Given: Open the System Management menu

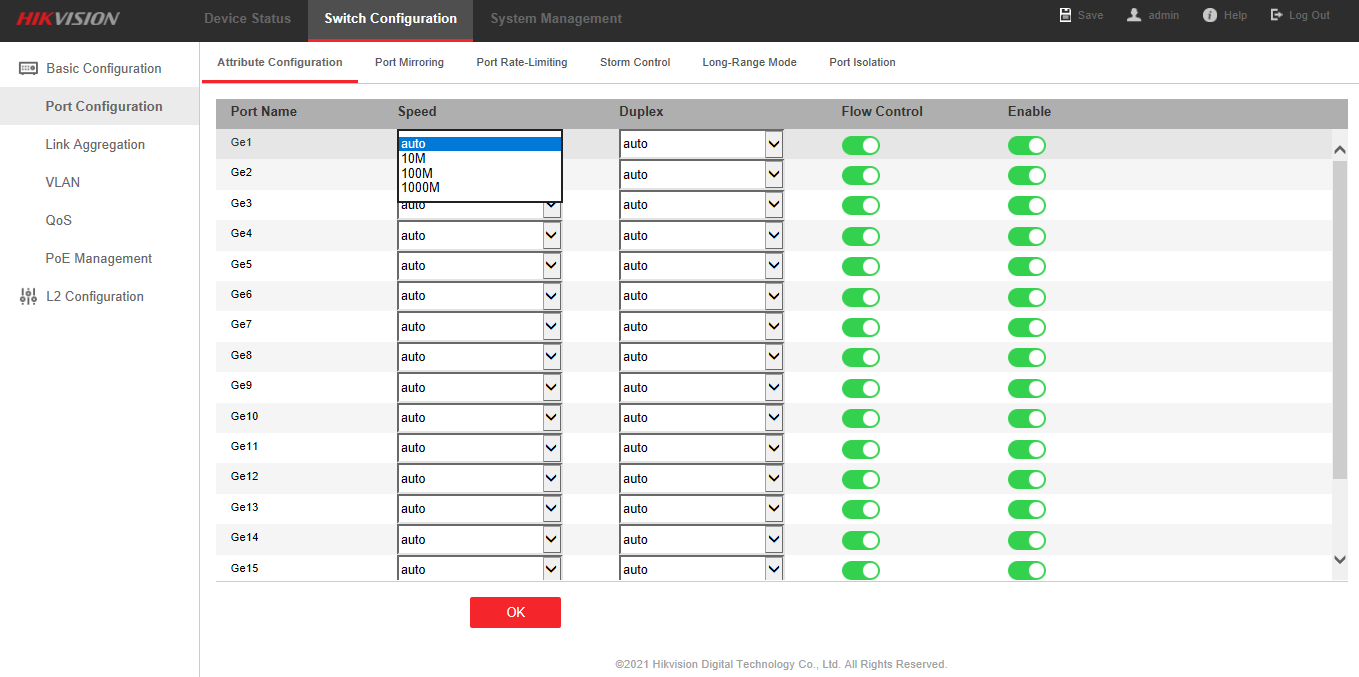Looking at the screenshot, I should click(555, 19).
